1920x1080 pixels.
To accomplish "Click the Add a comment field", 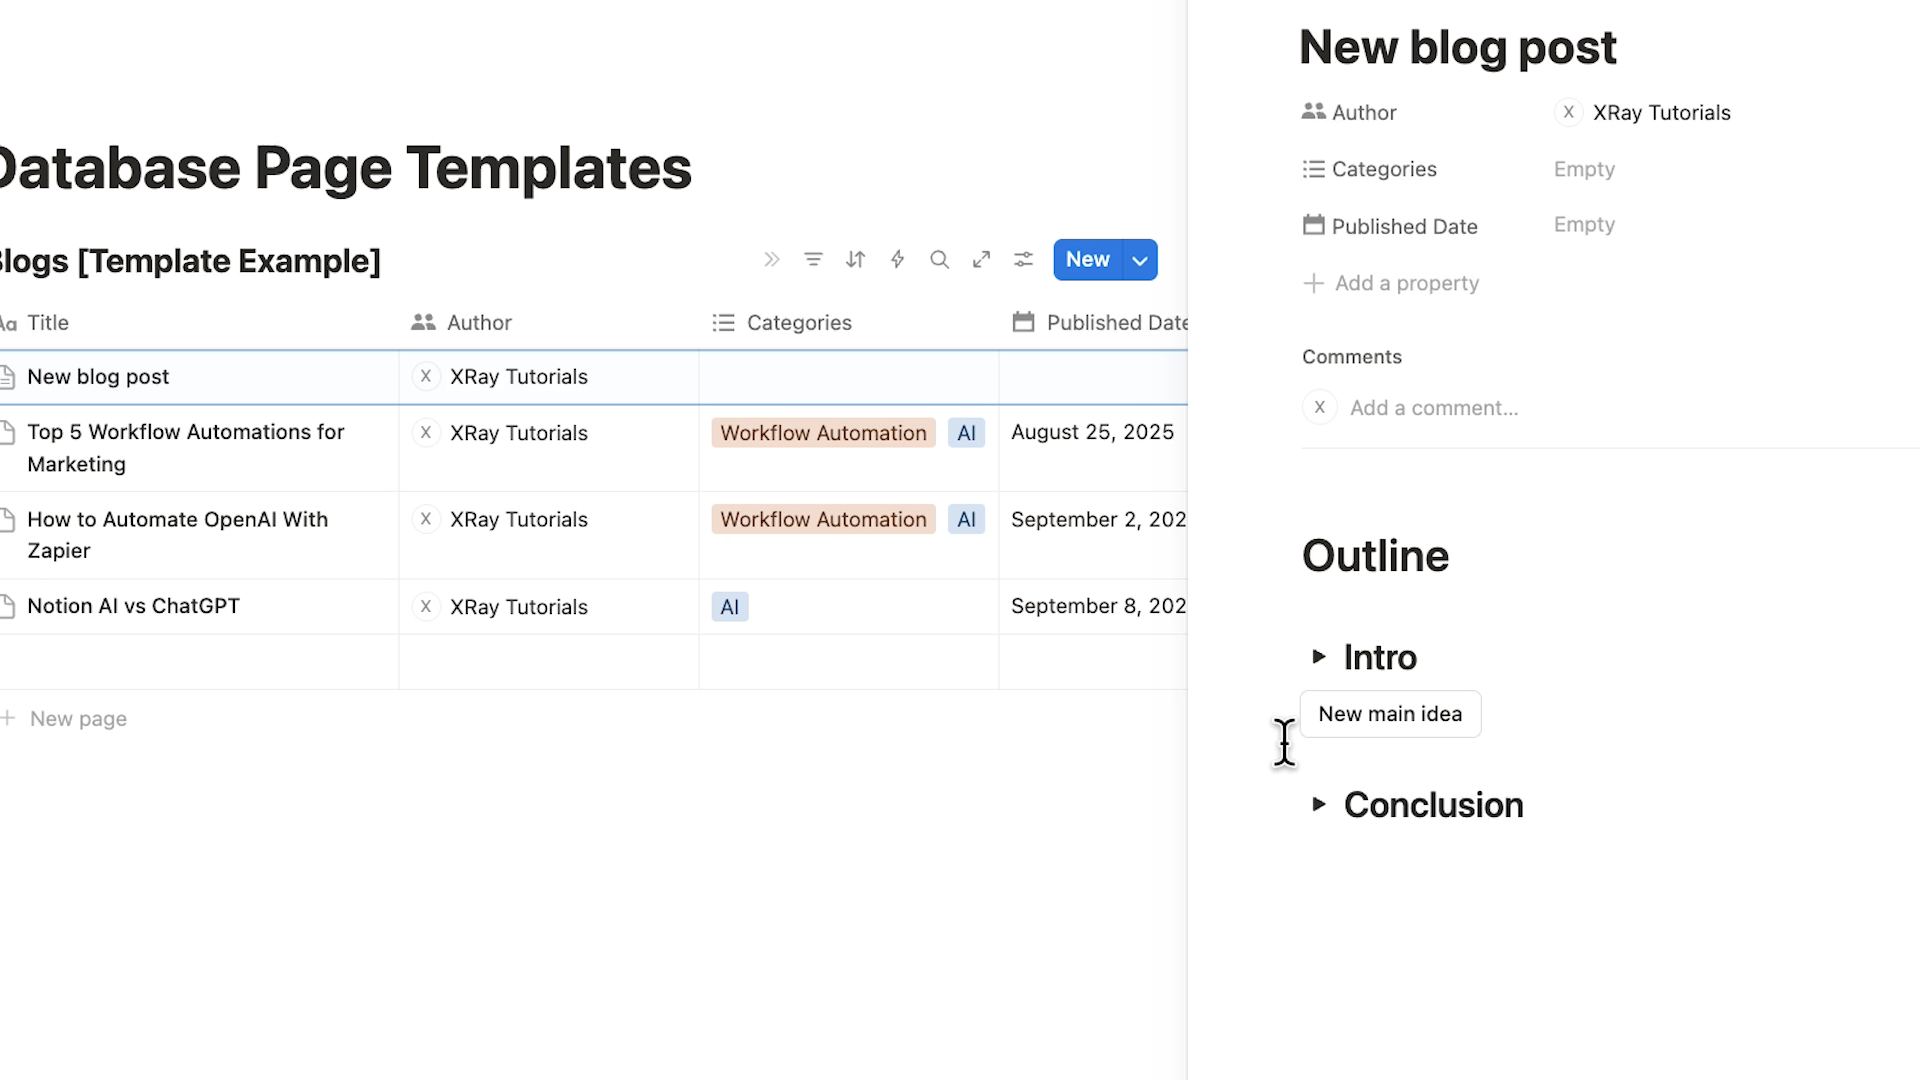I will click(x=1433, y=408).
